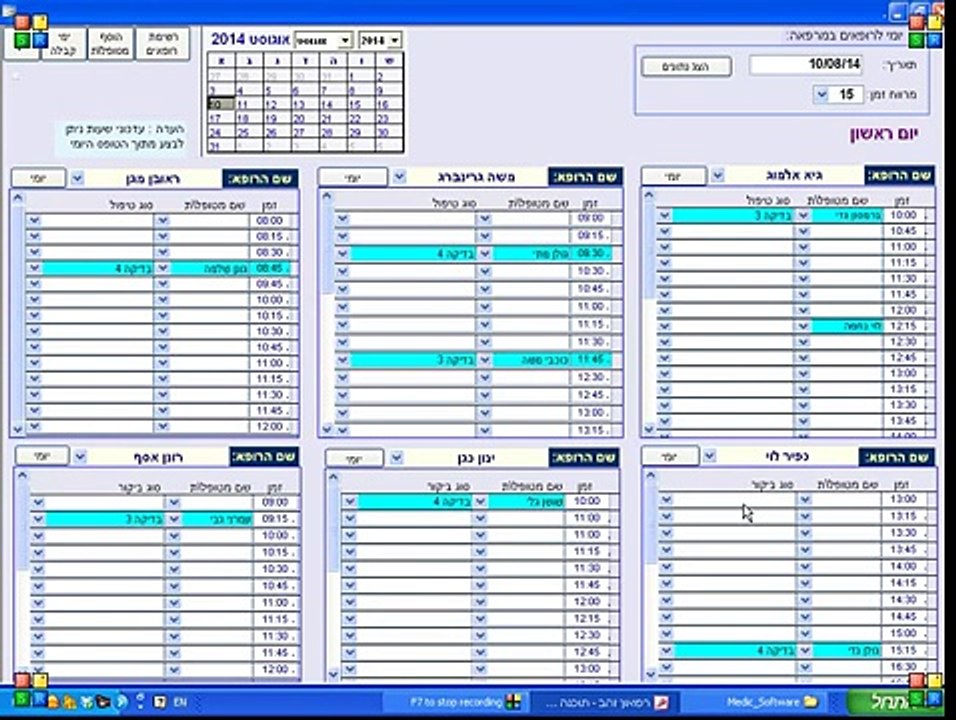Viewport: 956px width, 720px height.
Task: Select day 20 in the August calendar
Action: click(x=305, y=119)
